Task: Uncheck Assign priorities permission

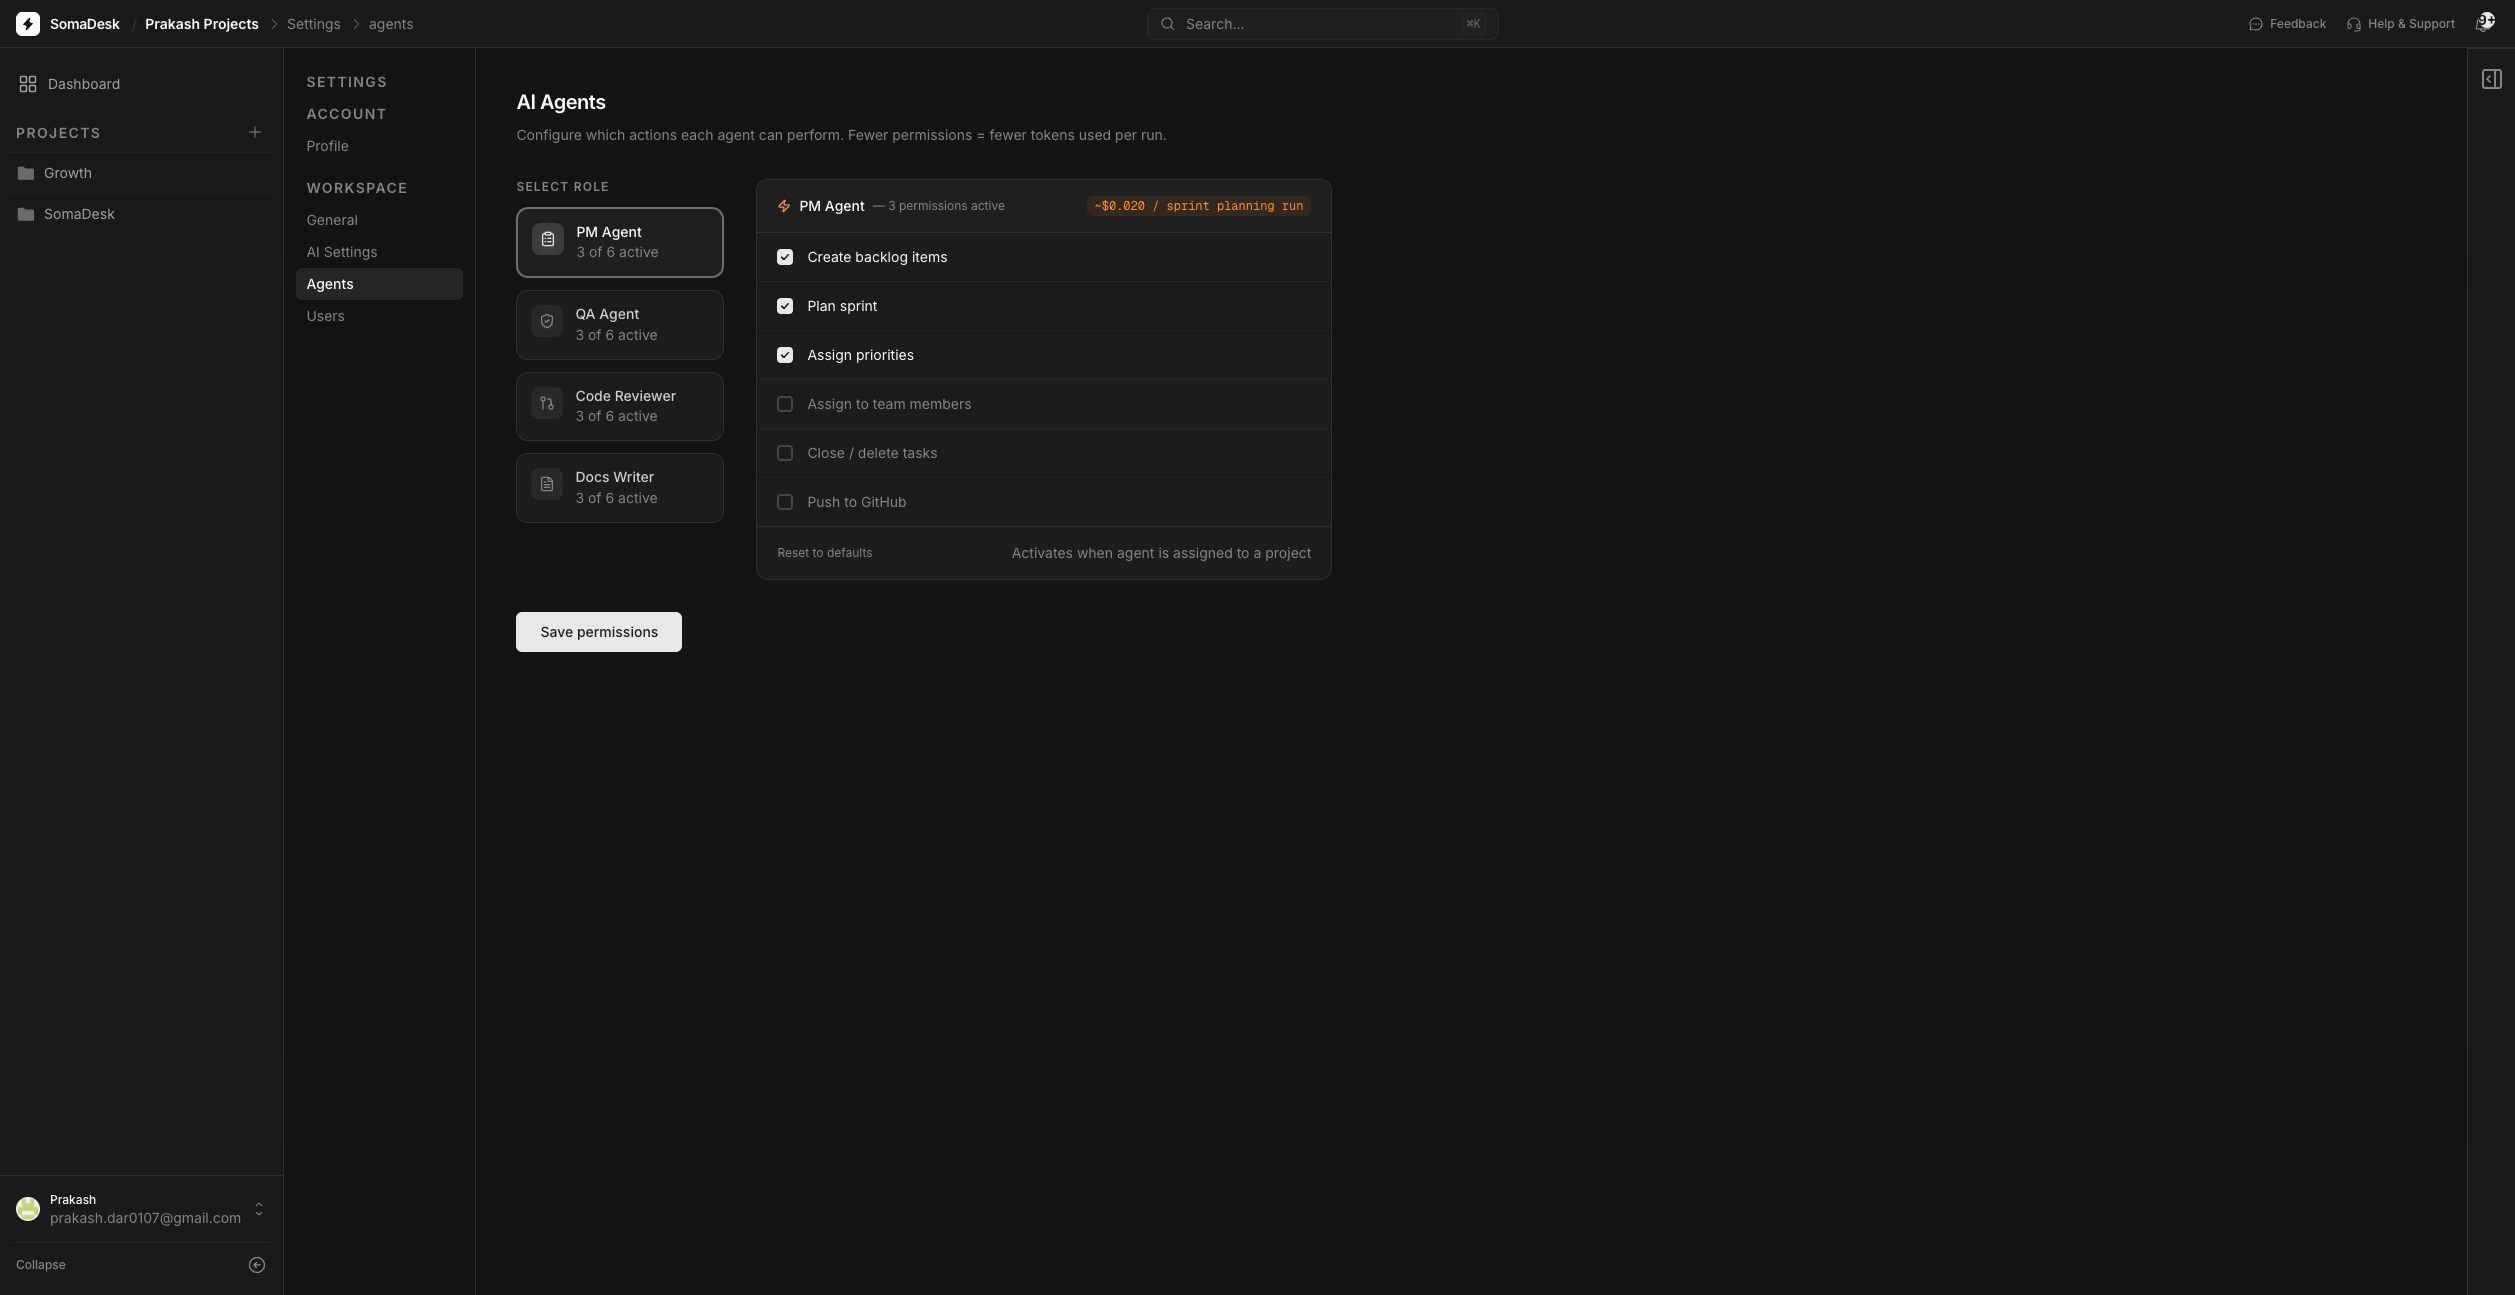Action: [785, 355]
